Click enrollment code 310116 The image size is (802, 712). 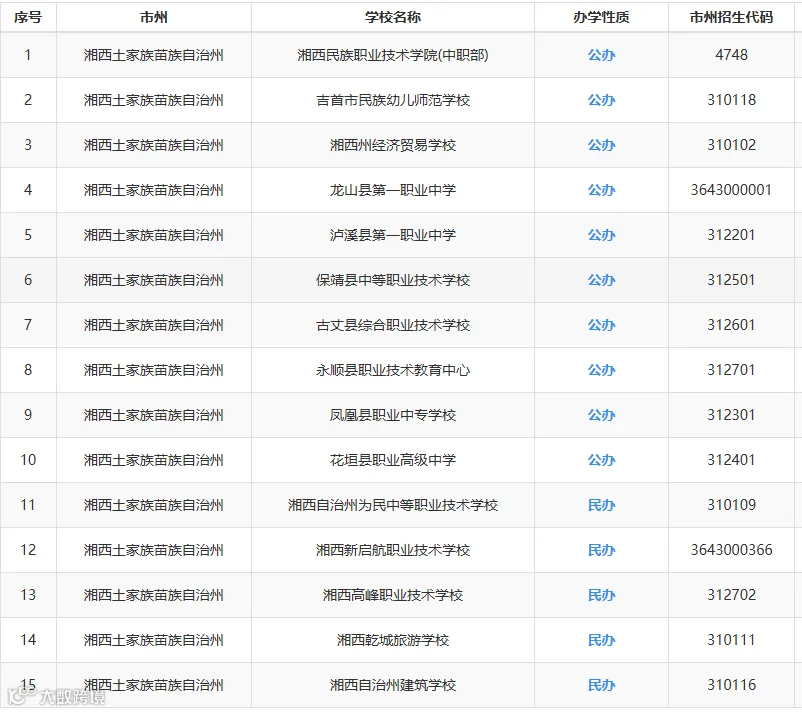click(731, 685)
